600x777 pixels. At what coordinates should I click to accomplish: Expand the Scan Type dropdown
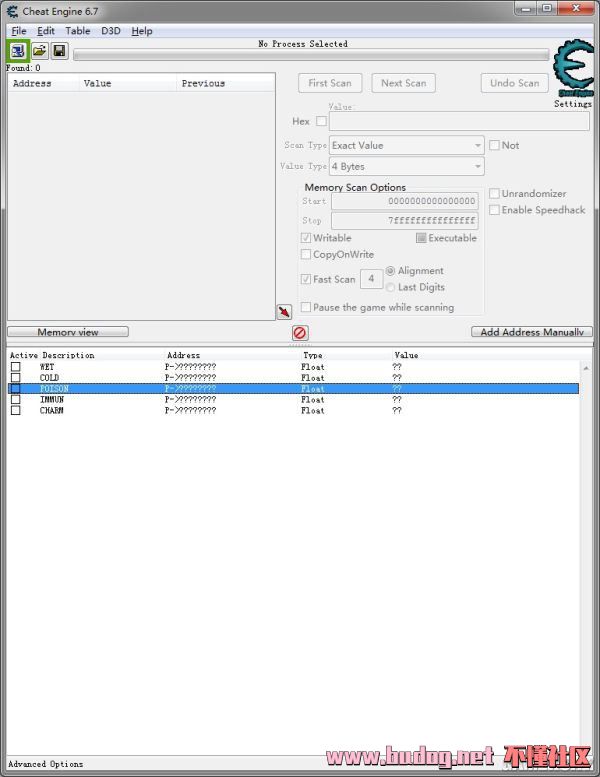pos(407,145)
